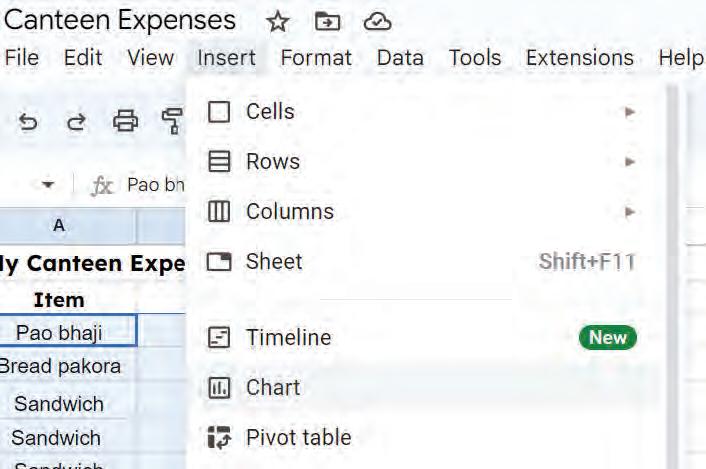Viewport: 706px width, 469px height.
Task: Star the Canteen Expenses document
Action: (277, 22)
